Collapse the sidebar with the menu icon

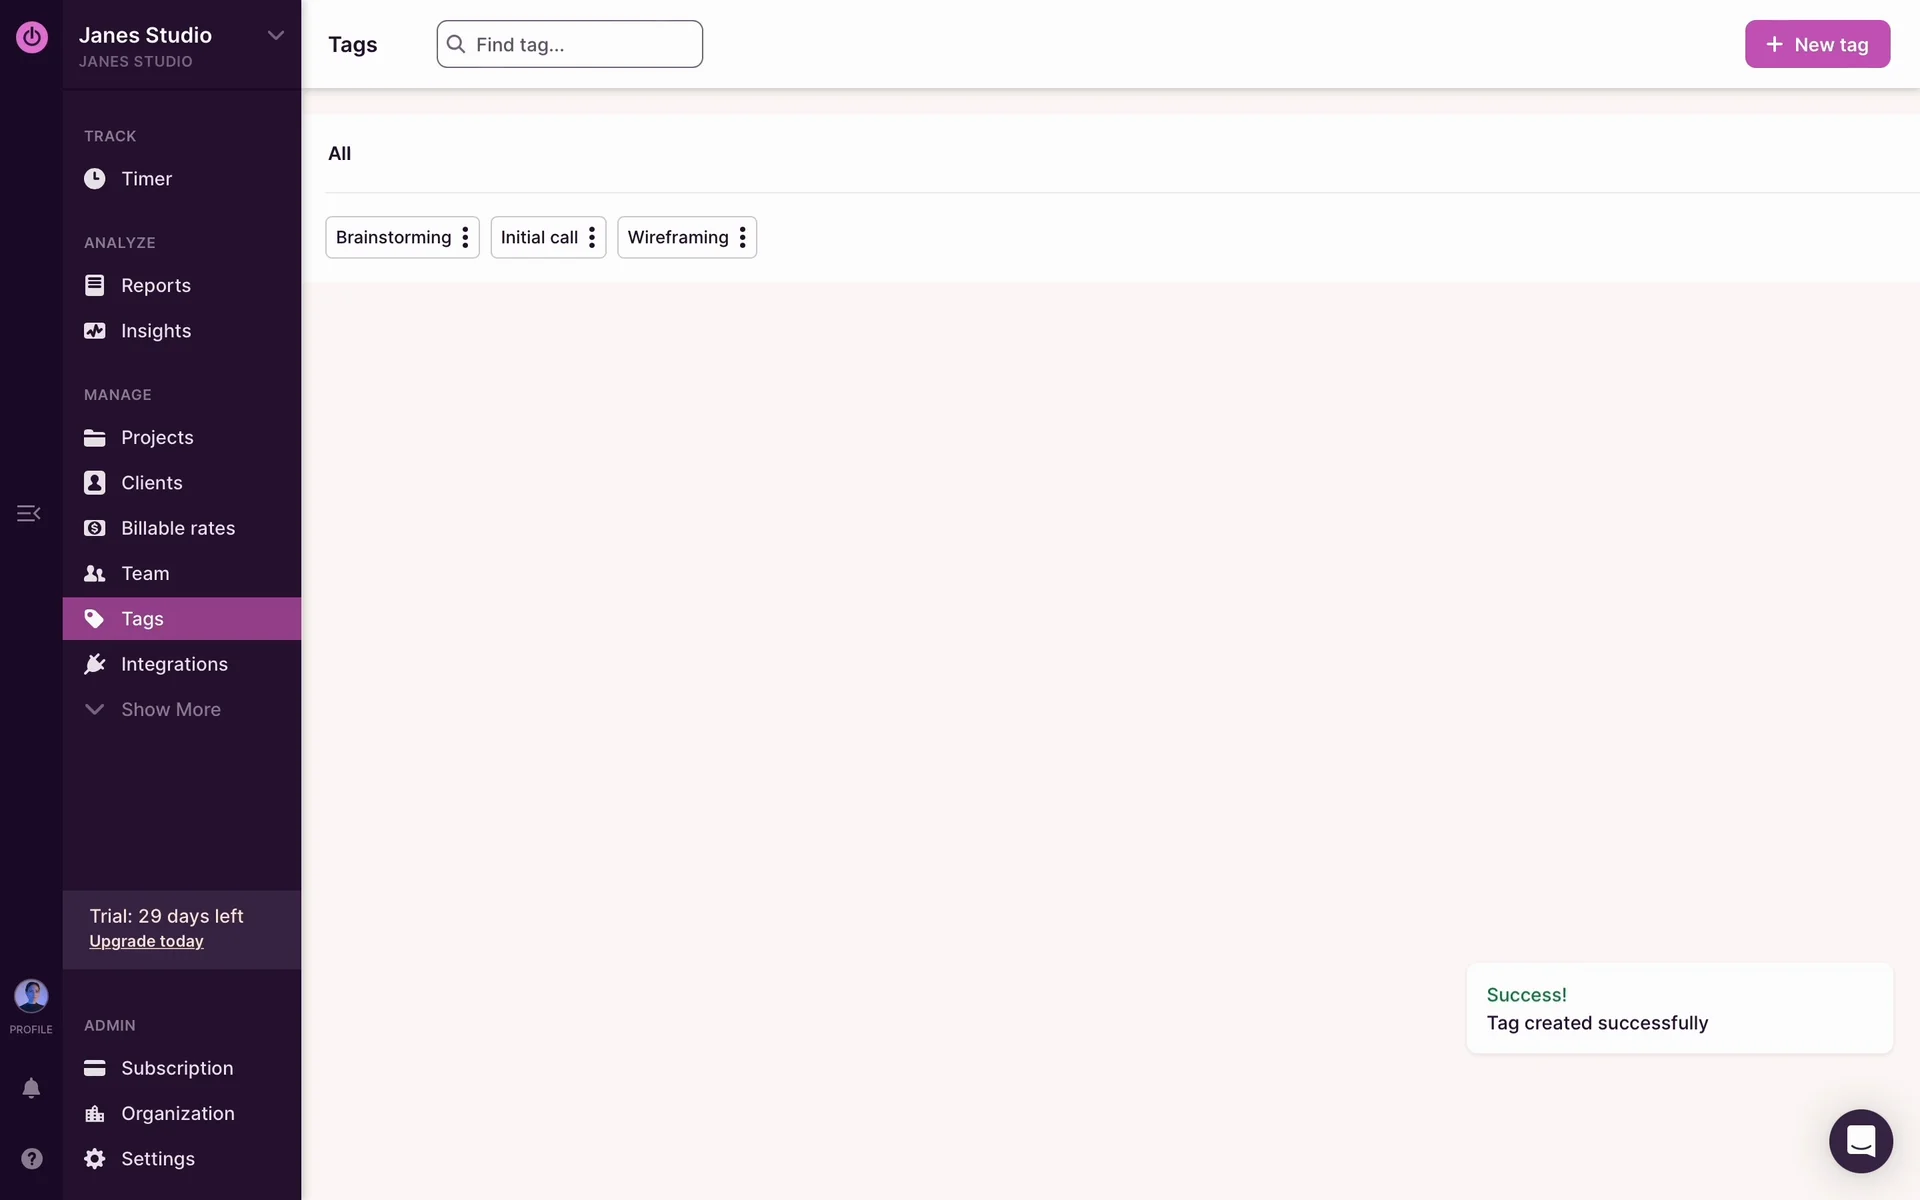click(28, 513)
